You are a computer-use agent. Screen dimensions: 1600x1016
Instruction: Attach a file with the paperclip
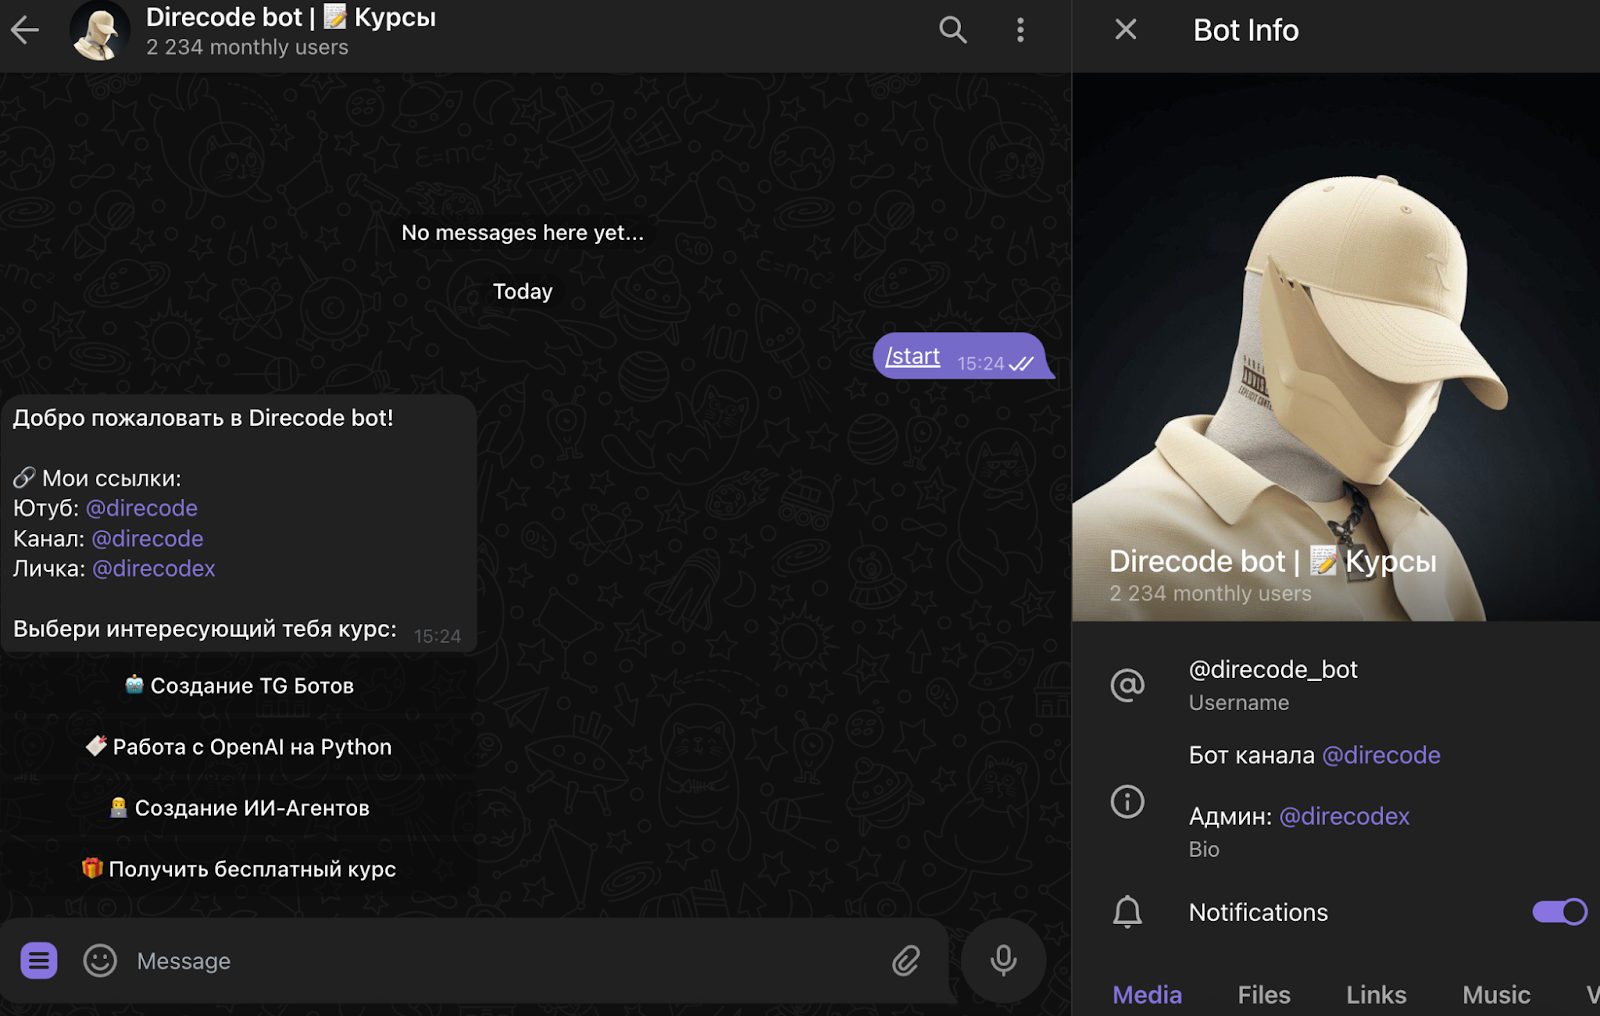[906, 961]
